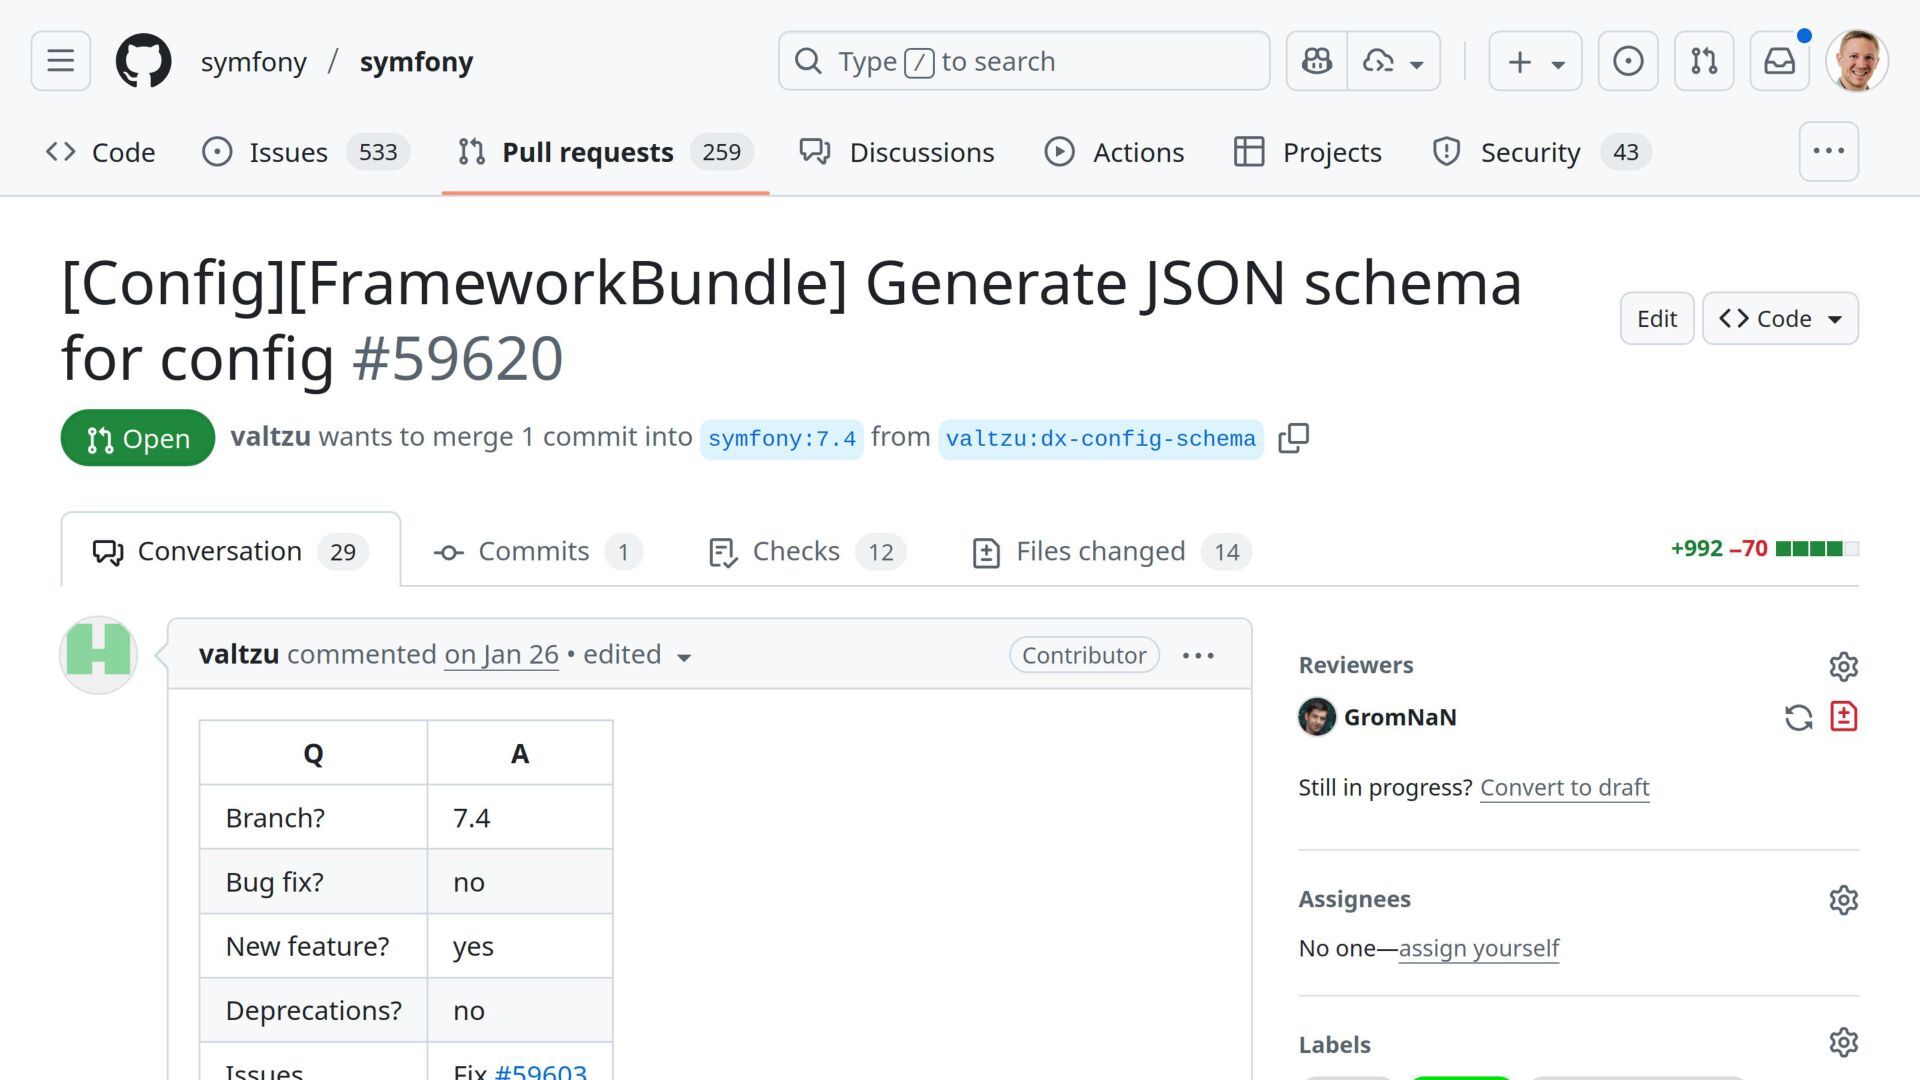Open Assignees settings gear
The width and height of the screenshot is (1920, 1080).
coord(1843,900)
